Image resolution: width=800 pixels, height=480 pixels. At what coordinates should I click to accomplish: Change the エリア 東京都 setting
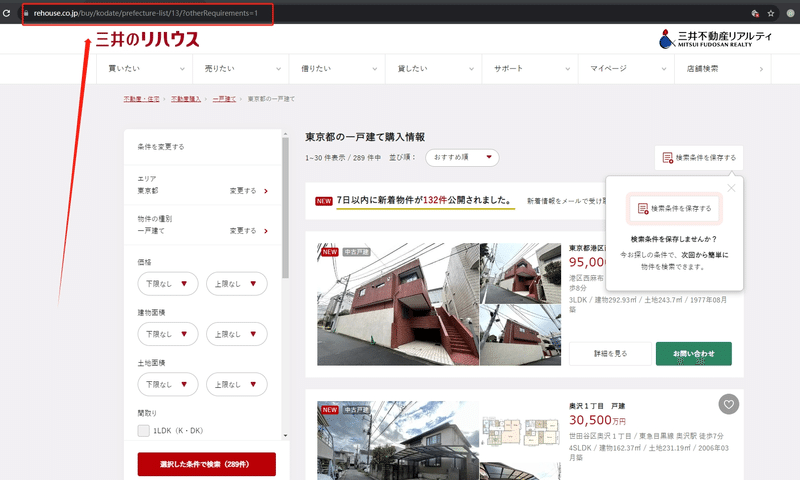(x=248, y=191)
